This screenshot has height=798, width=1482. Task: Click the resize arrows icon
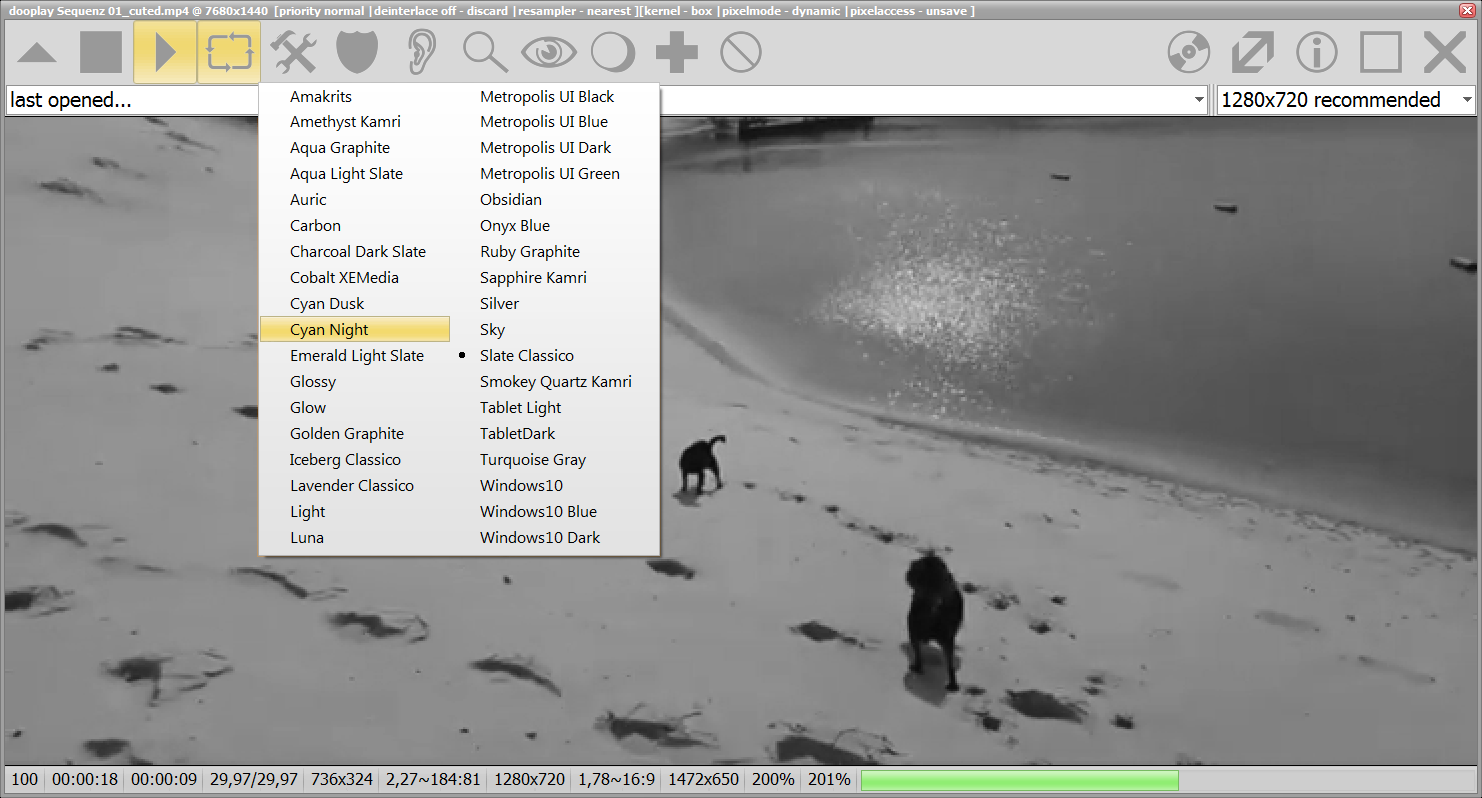pos(1253,52)
